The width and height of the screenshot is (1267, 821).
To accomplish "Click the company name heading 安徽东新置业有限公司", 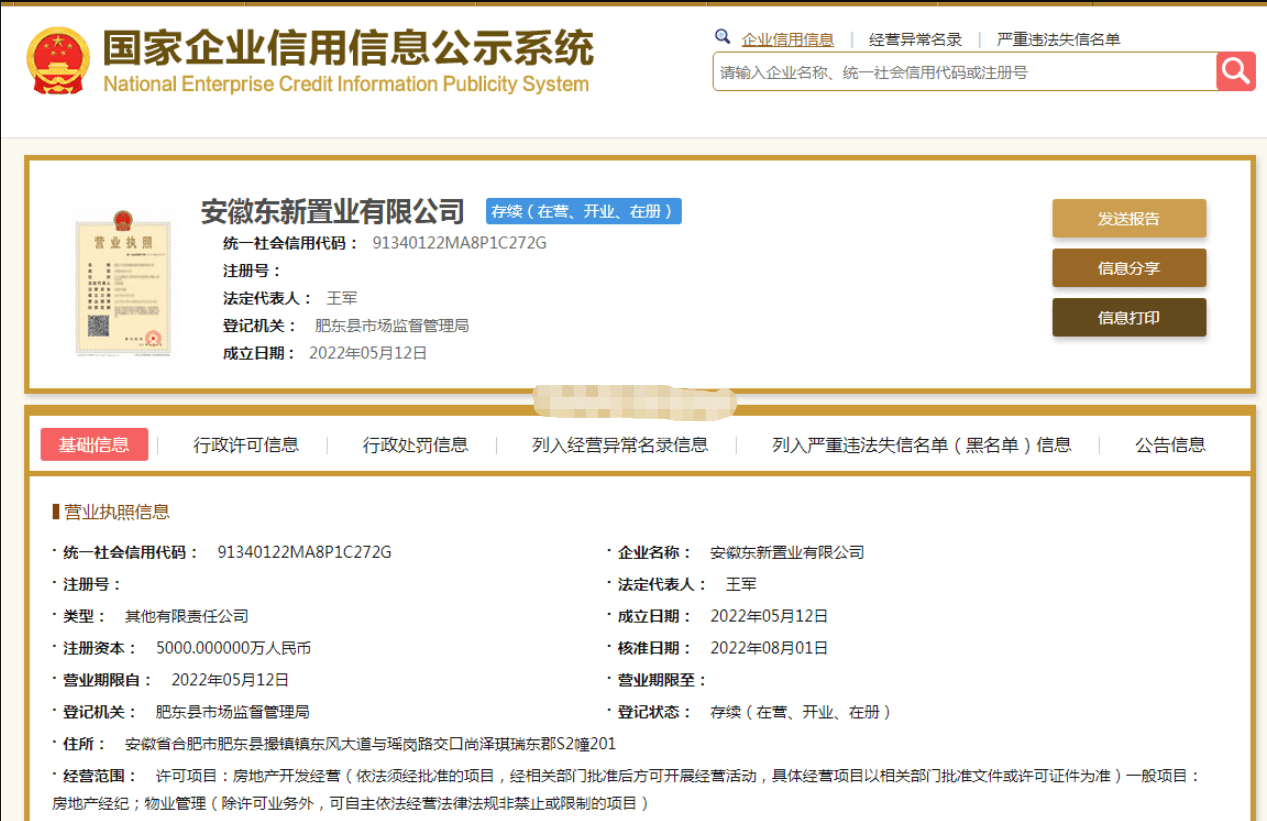I will tap(333, 212).
